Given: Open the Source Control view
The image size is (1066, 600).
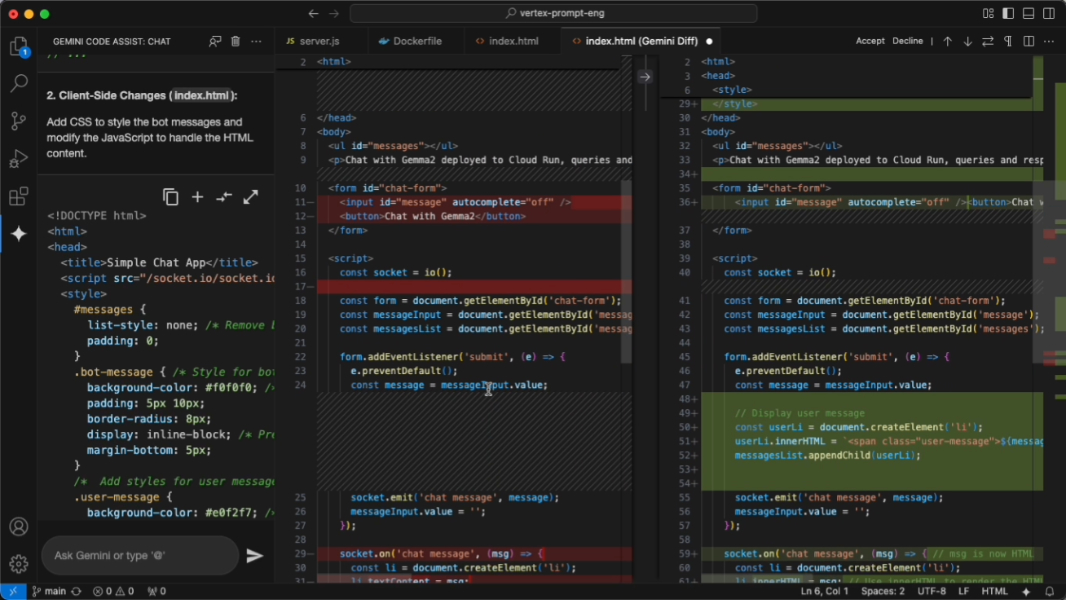Looking at the screenshot, I should coord(18,120).
